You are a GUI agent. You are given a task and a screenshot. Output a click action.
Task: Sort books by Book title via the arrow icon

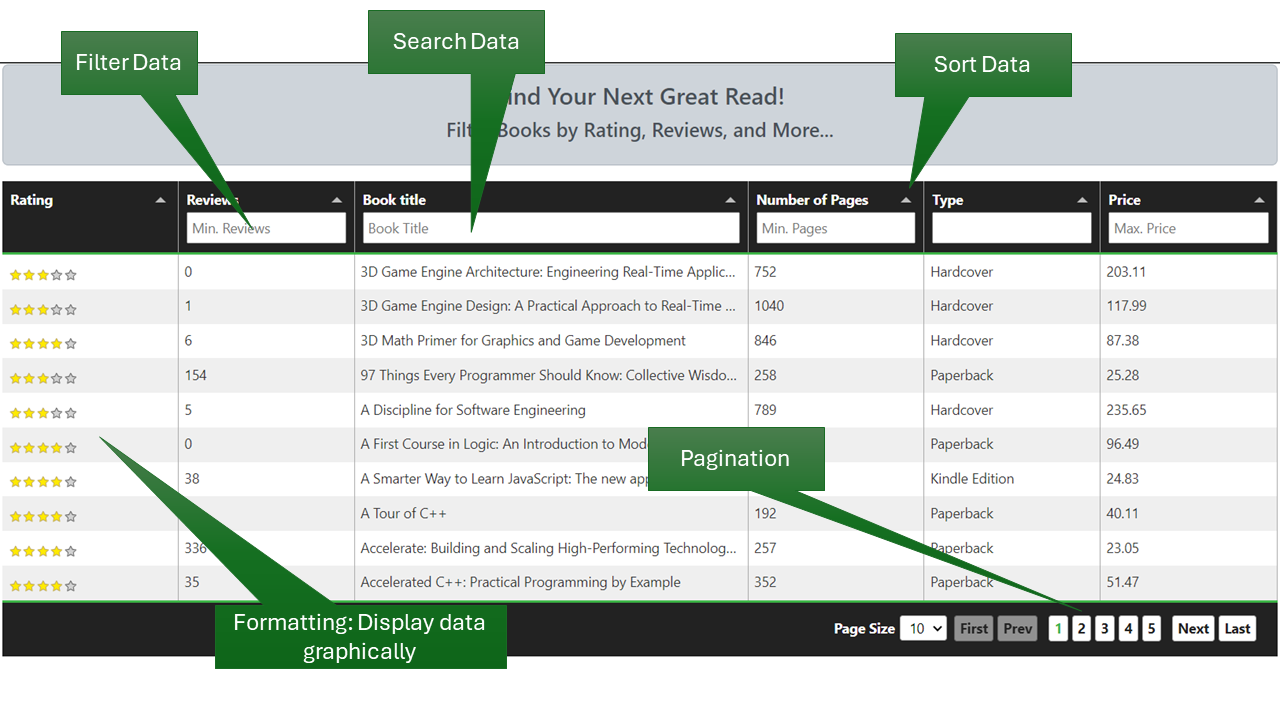(x=731, y=199)
